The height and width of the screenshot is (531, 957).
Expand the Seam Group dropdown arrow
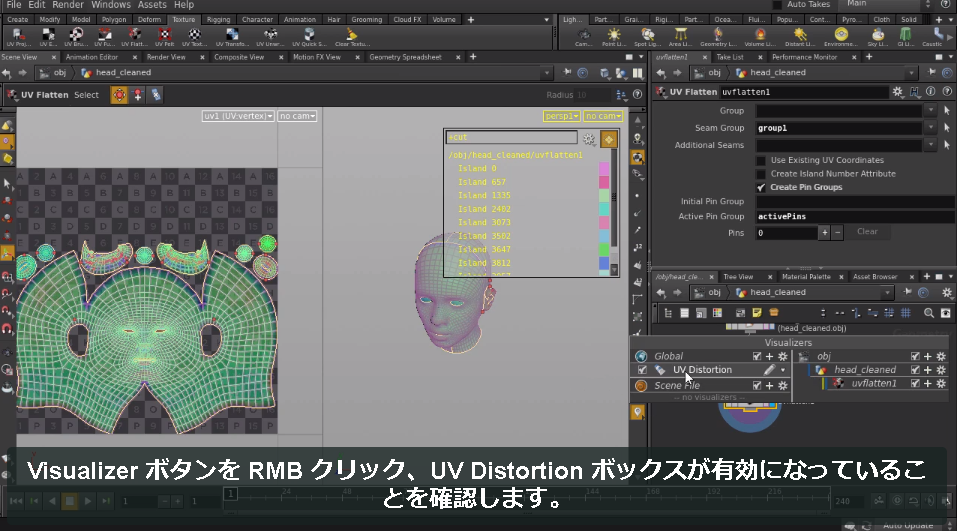coord(930,128)
